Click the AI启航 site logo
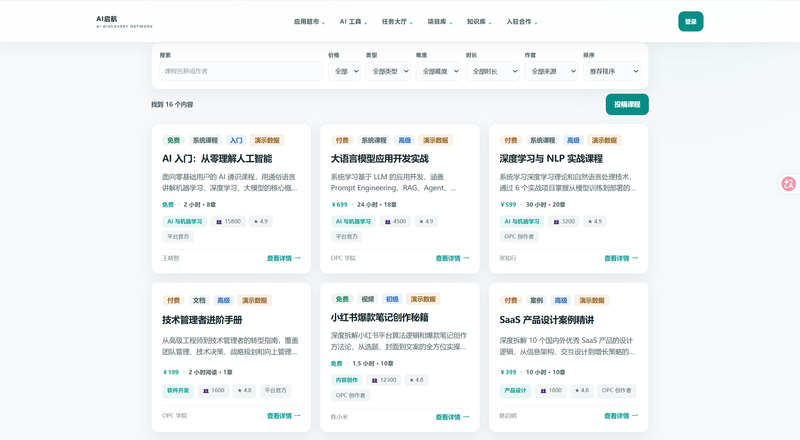 coord(124,21)
